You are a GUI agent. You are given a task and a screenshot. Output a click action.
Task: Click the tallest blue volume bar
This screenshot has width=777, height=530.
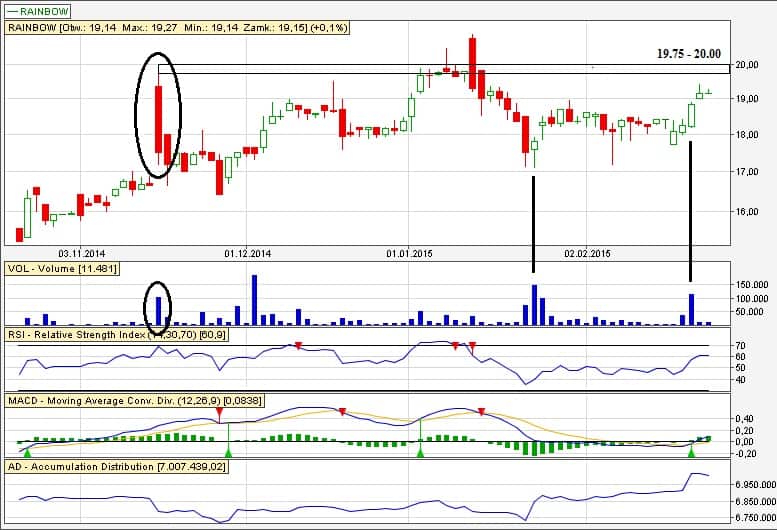coord(254,299)
